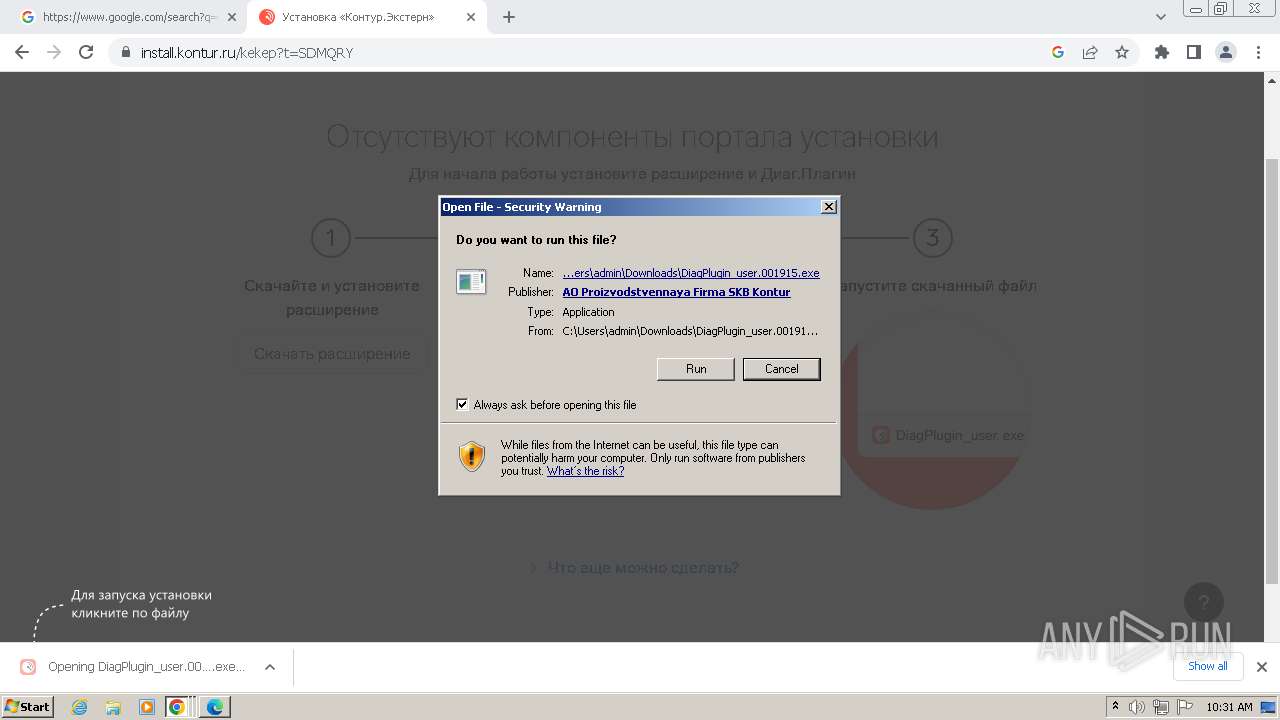The image size is (1280, 720).
Task: Click the step 3 circle on page
Action: coord(932,238)
